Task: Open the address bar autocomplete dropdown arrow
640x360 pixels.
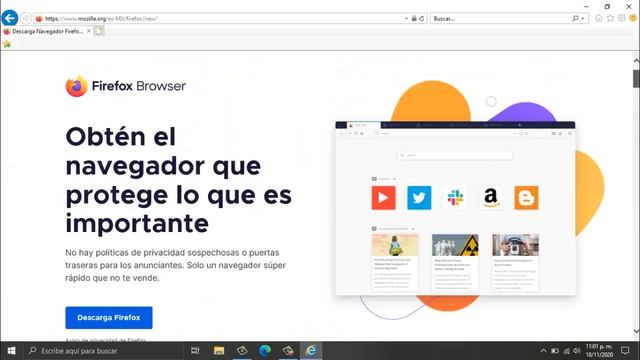Action: tap(406, 18)
